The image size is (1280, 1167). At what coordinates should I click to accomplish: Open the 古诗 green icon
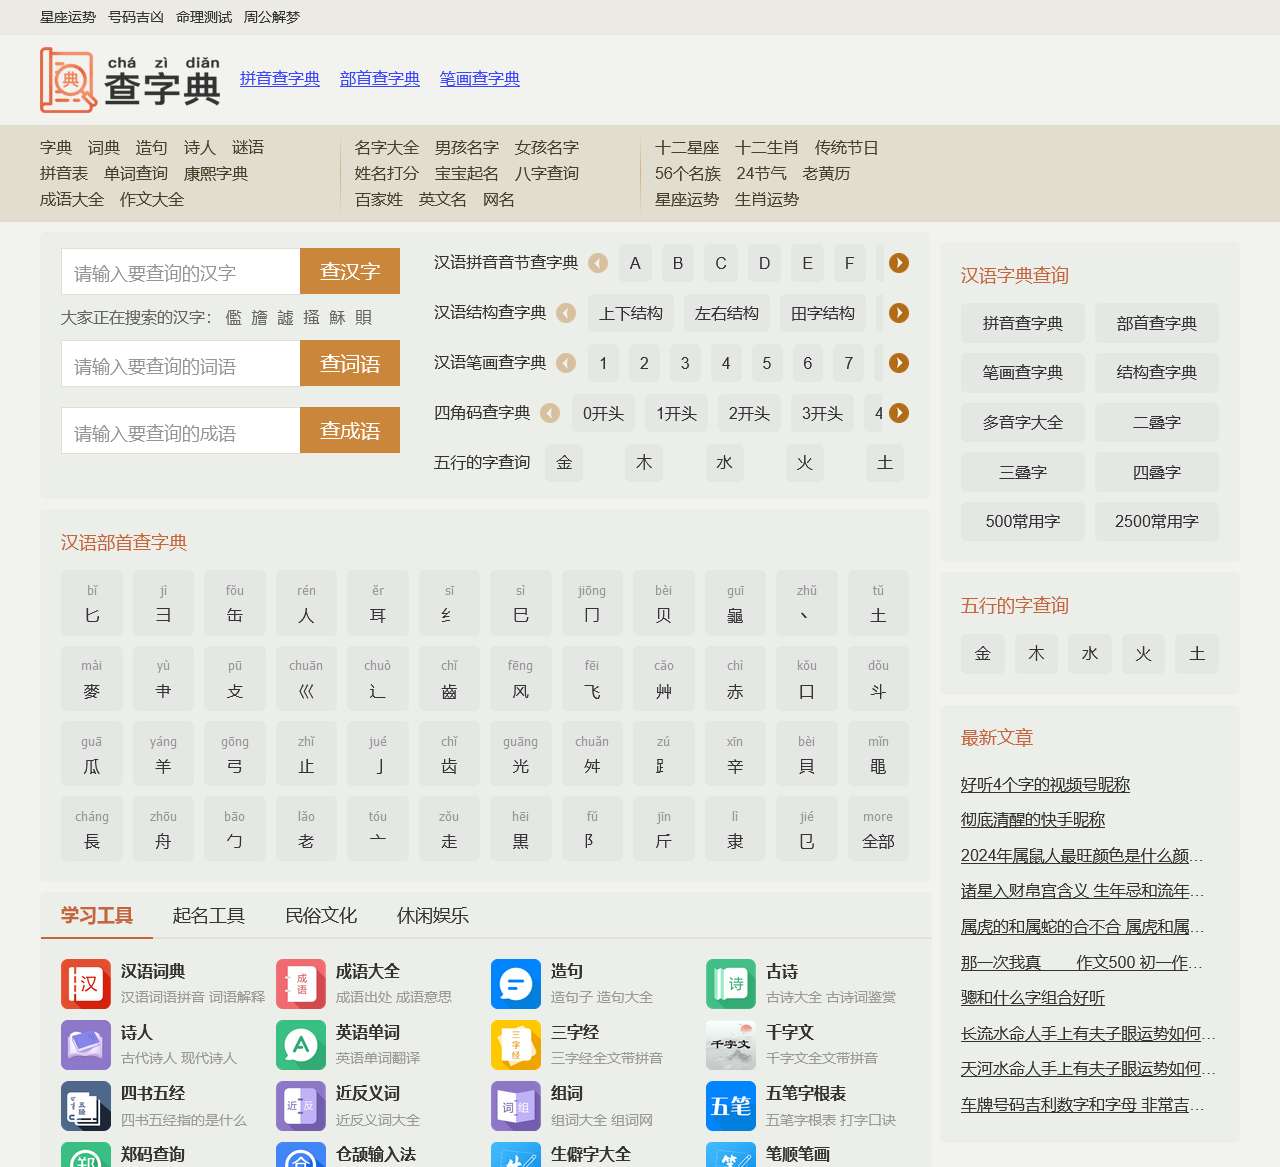(x=731, y=984)
